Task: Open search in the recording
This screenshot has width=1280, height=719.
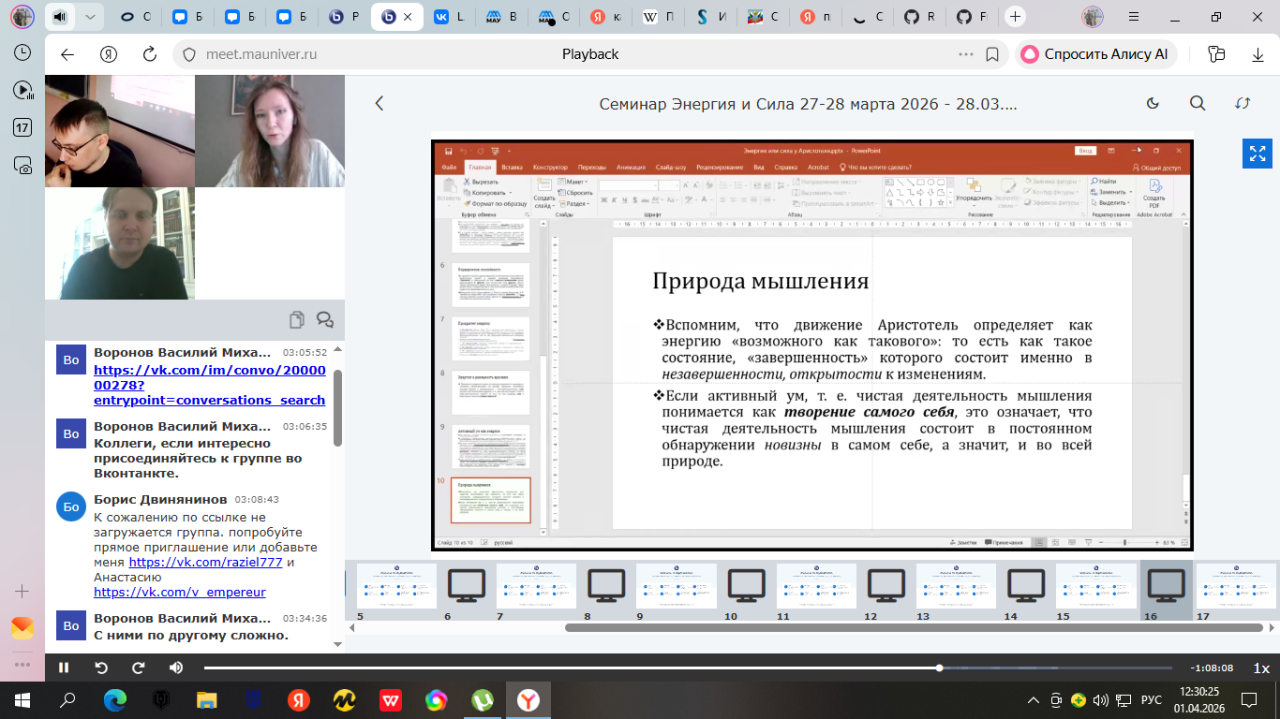Action: [1197, 103]
